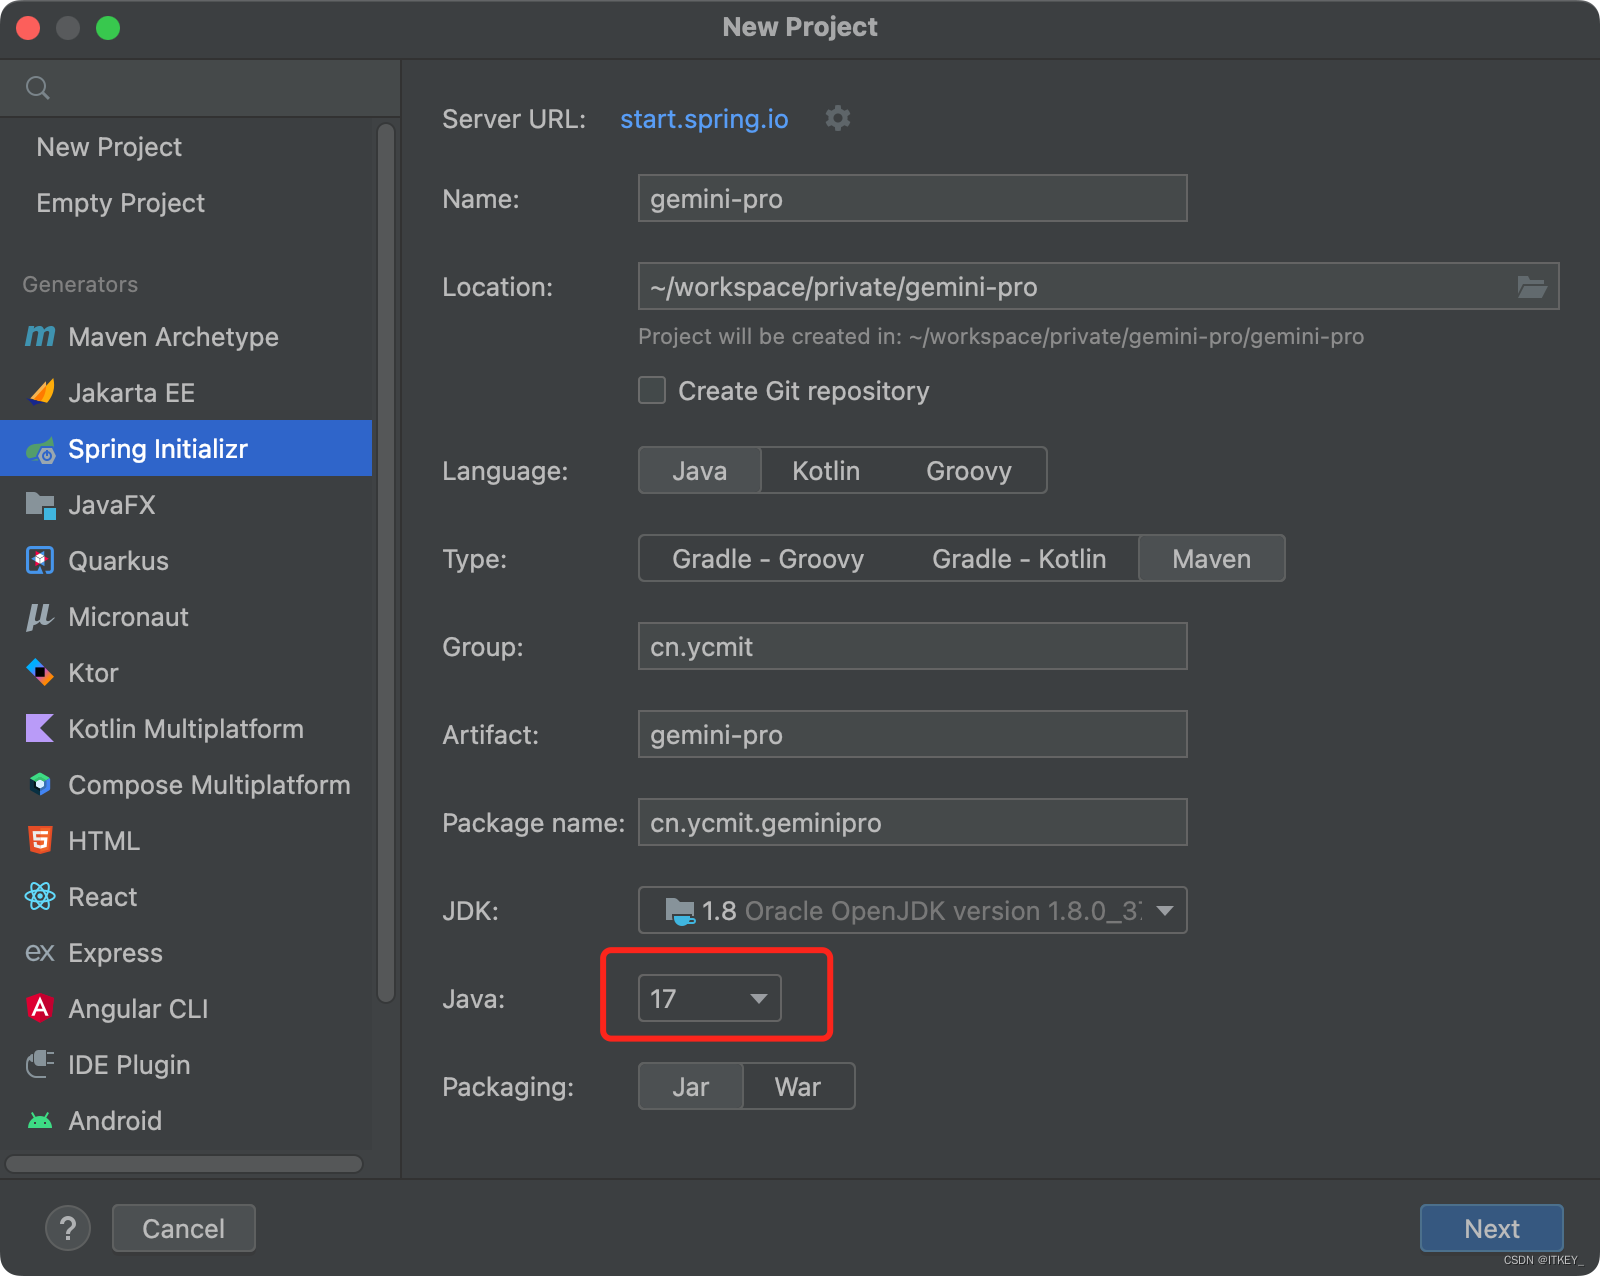Open help with question mark button
The image size is (1600, 1276).
[68, 1228]
